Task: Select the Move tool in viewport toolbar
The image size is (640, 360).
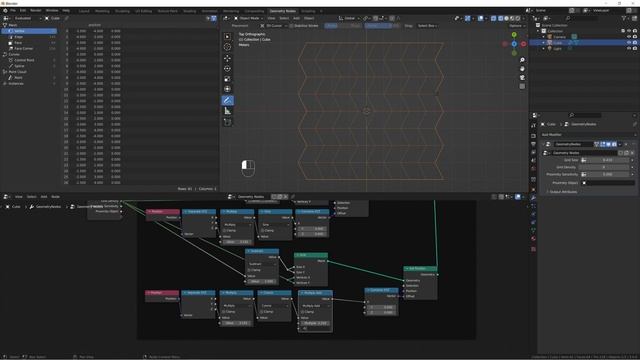Action: pos(228,58)
